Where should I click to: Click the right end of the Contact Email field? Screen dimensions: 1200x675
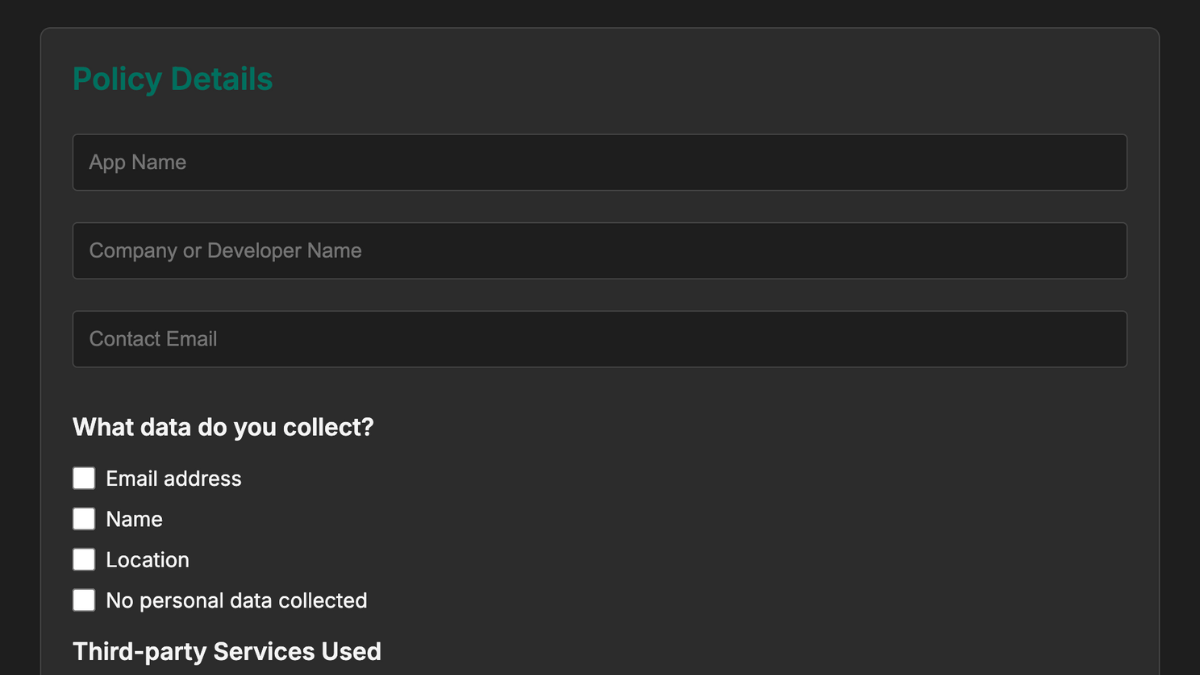[x=1100, y=339]
